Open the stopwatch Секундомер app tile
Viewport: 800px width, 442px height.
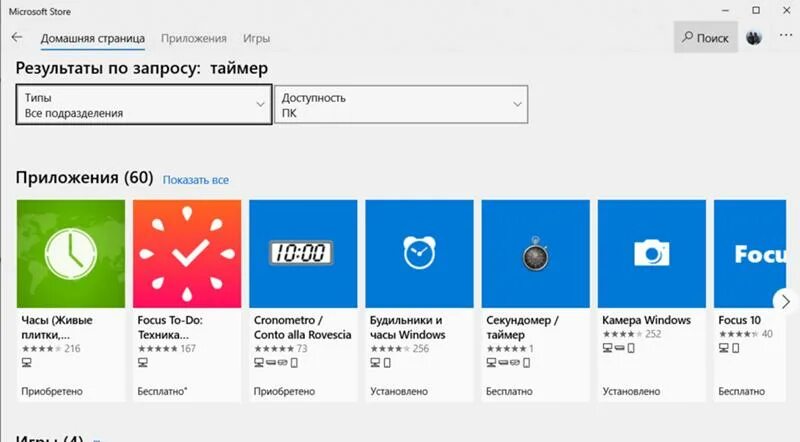point(536,254)
